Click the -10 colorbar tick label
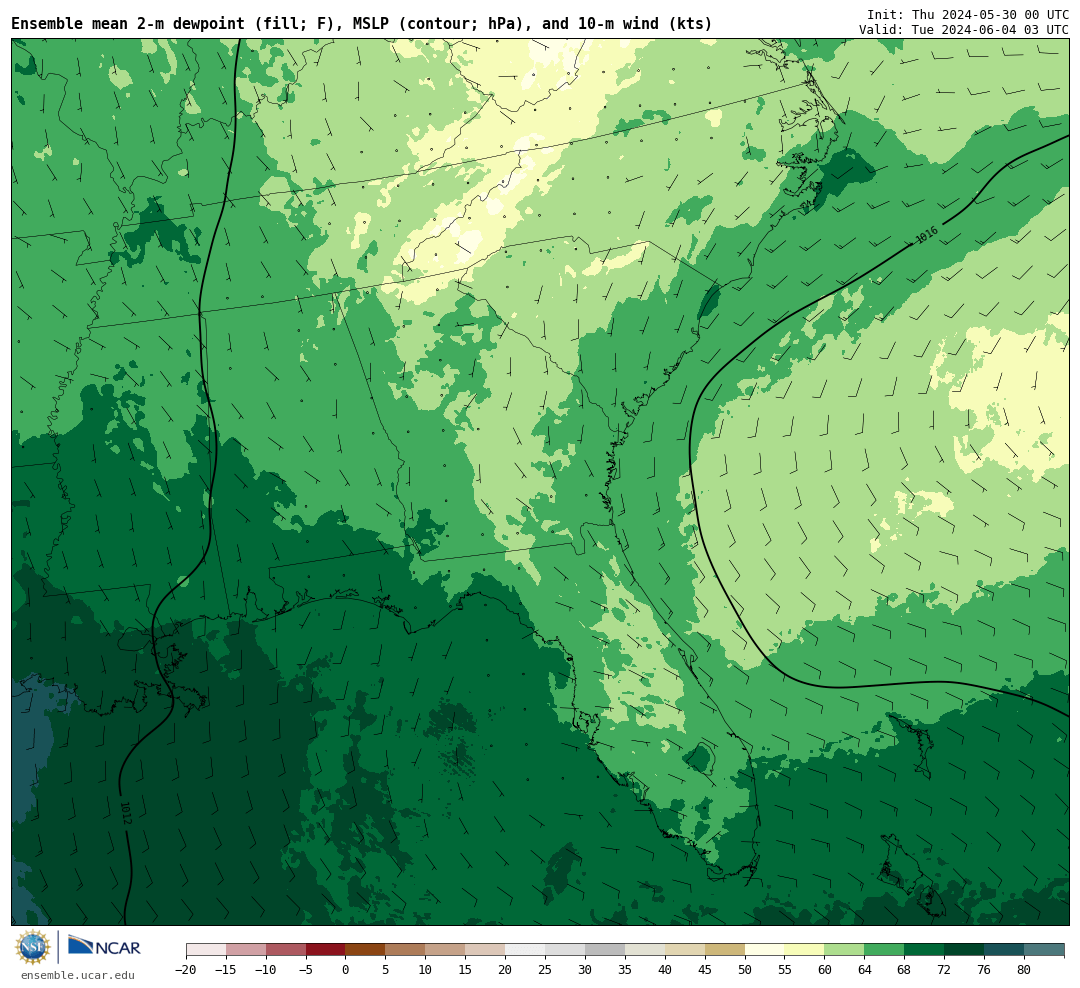Image resolution: width=1080 pixels, height=988 pixels. (x=266, y=969)
